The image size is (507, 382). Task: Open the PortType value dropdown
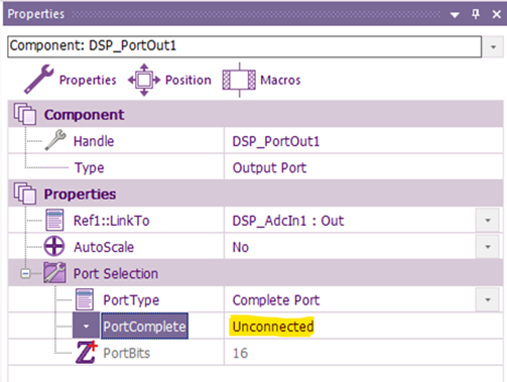(x=488, y=300)
